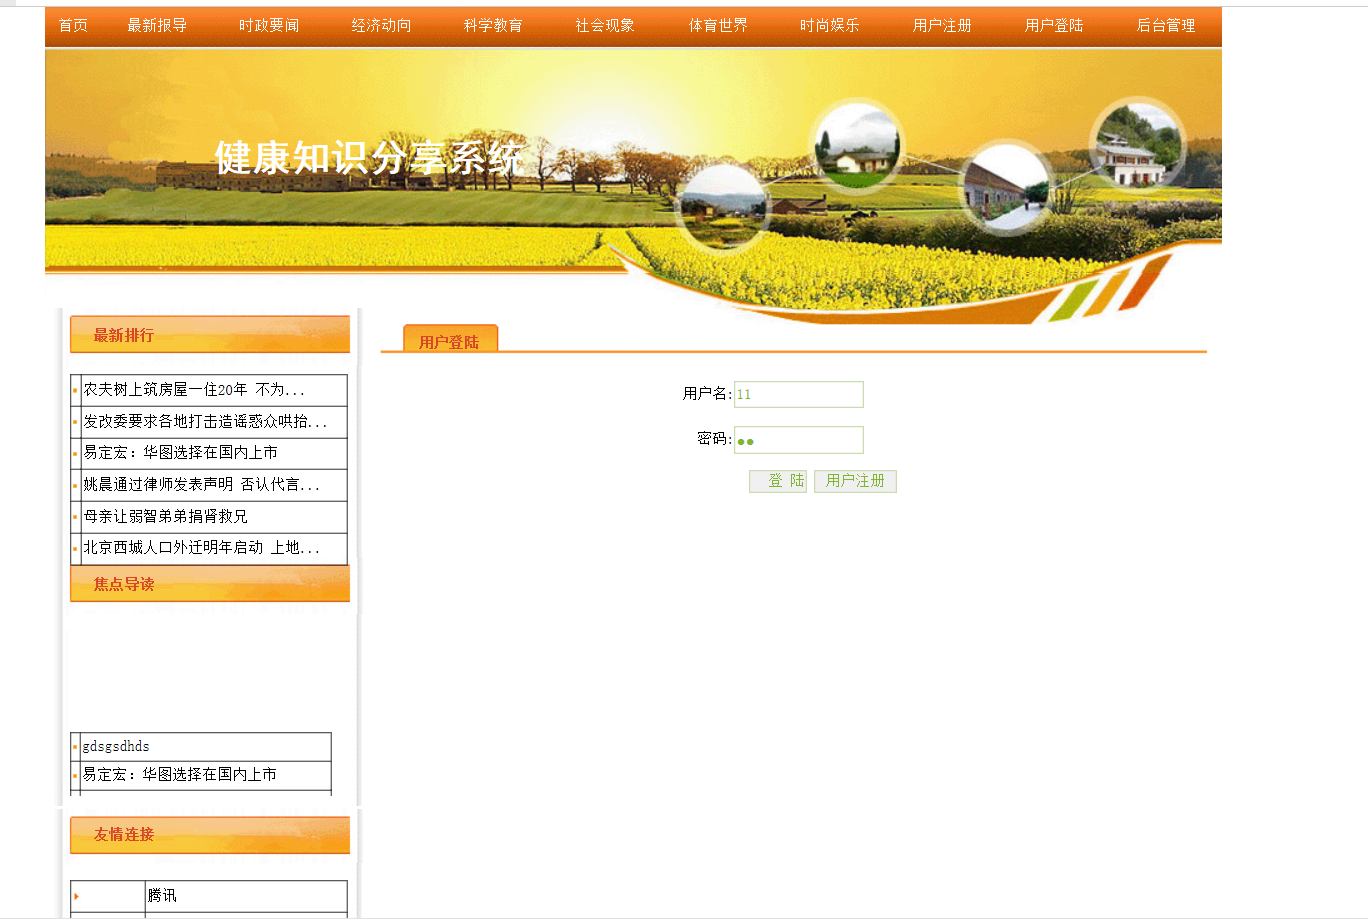Open 易定宏：华图选择在国内上市 in 最新排行 list
The height and width of the screenshot is (923, 1368).
point(180,453)
